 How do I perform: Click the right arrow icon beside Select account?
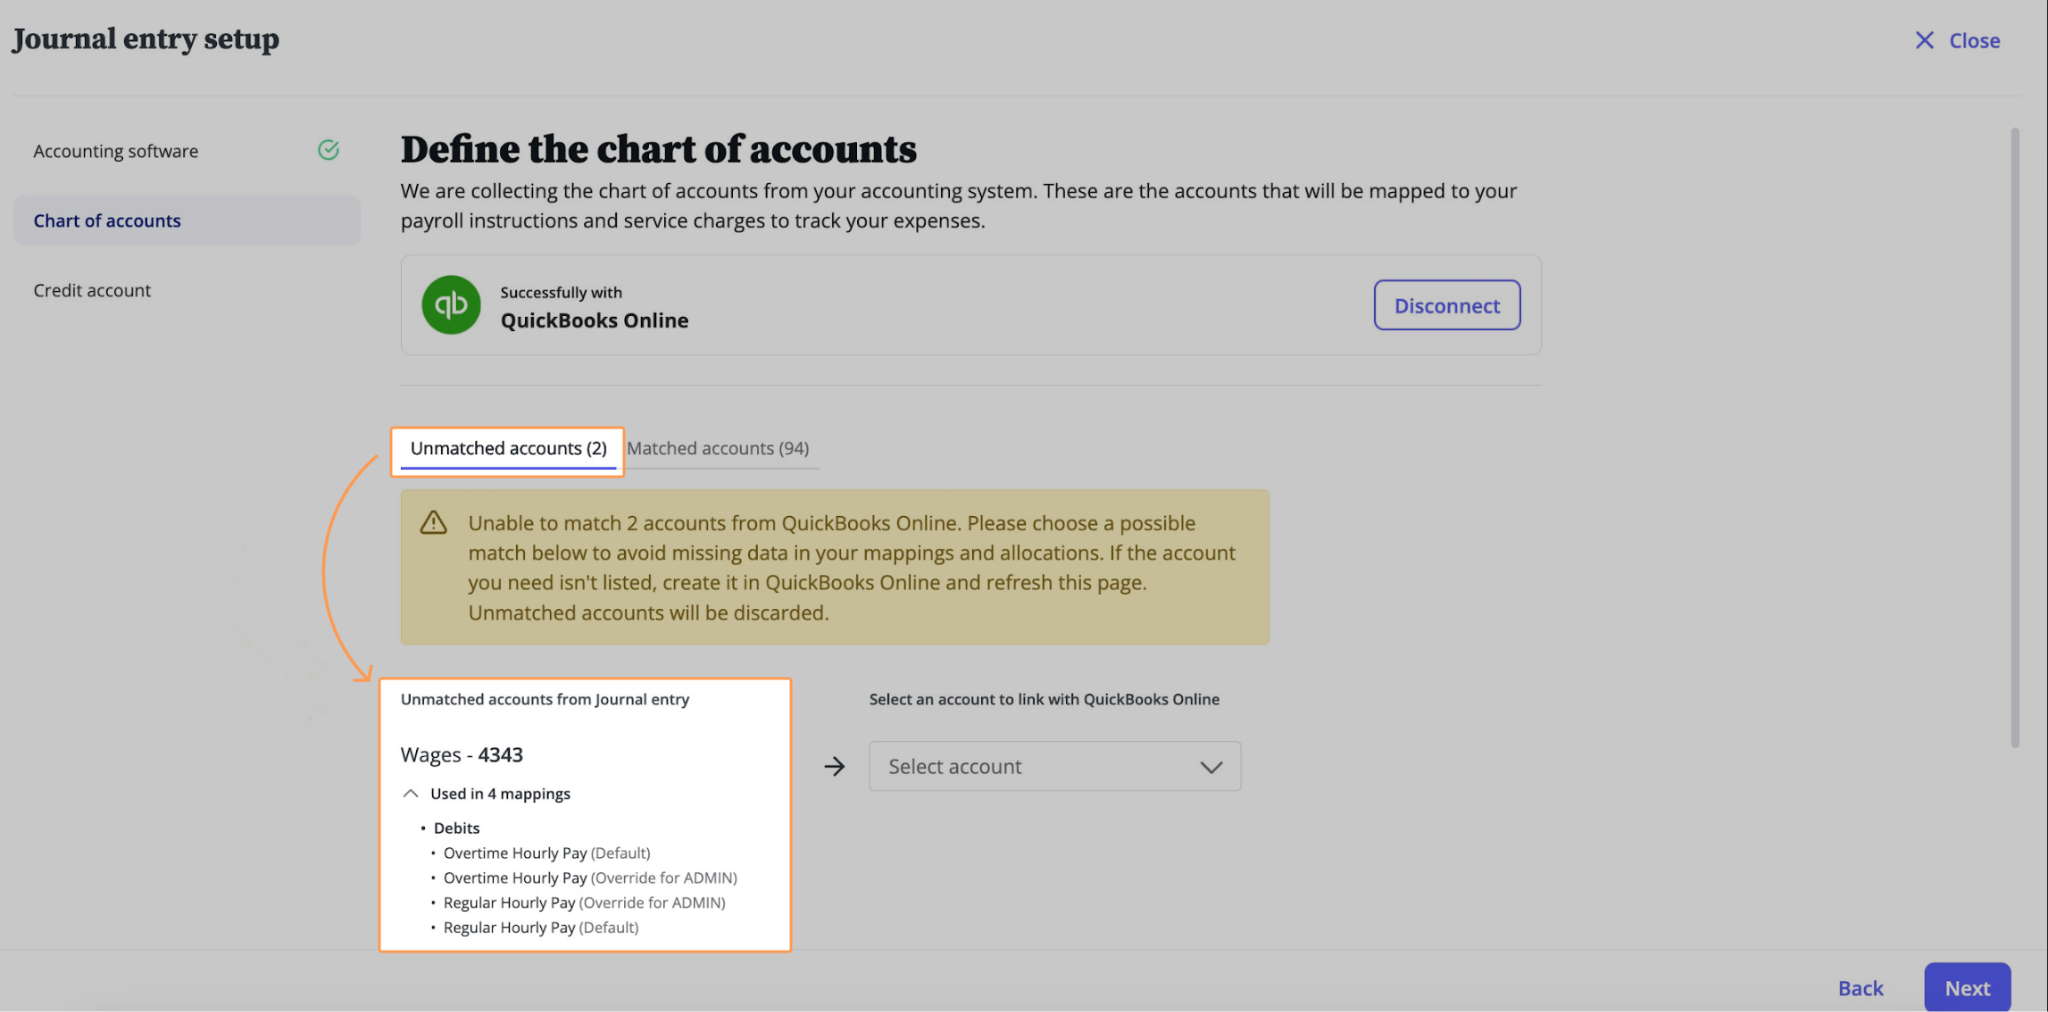pos(835,766)
